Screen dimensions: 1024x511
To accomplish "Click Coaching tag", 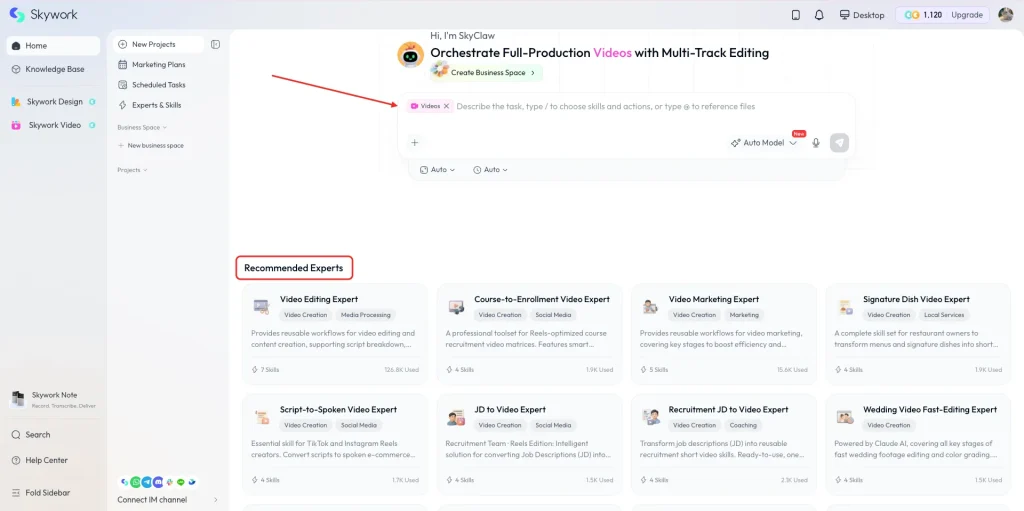I will [x=743, y=425].
